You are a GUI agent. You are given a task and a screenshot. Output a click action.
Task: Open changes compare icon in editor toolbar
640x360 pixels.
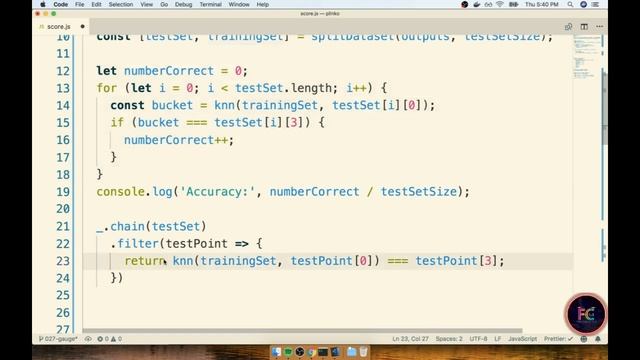(568, 27)
